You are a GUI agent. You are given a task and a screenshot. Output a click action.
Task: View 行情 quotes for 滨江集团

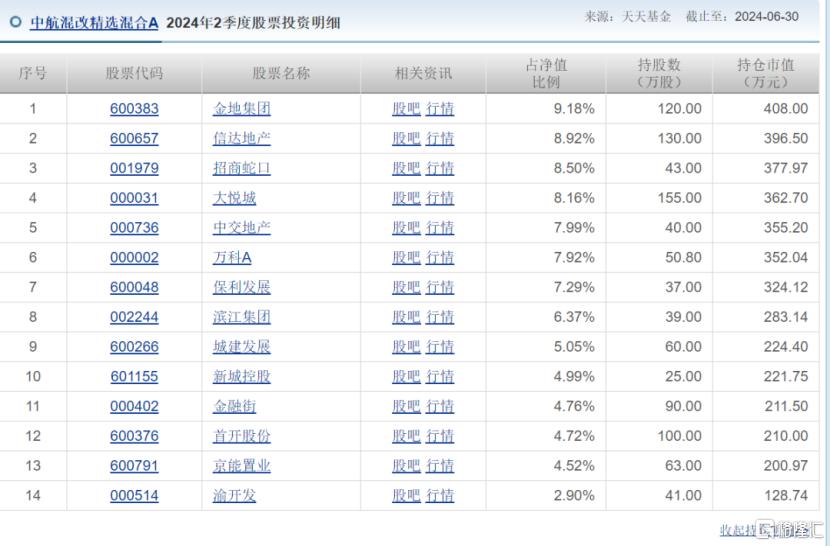point(440,317)
